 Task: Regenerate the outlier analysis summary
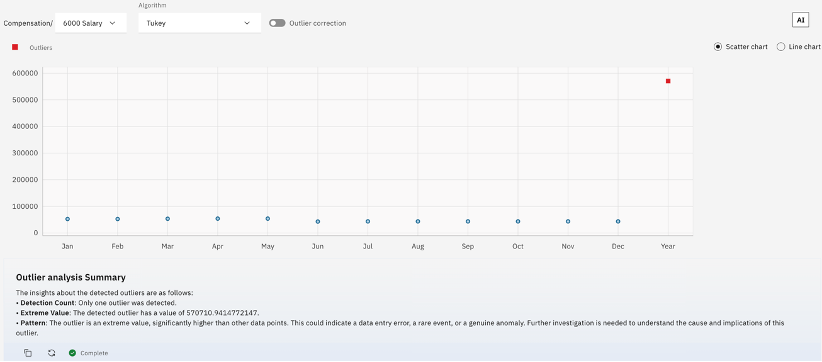(x=51, y=353)
